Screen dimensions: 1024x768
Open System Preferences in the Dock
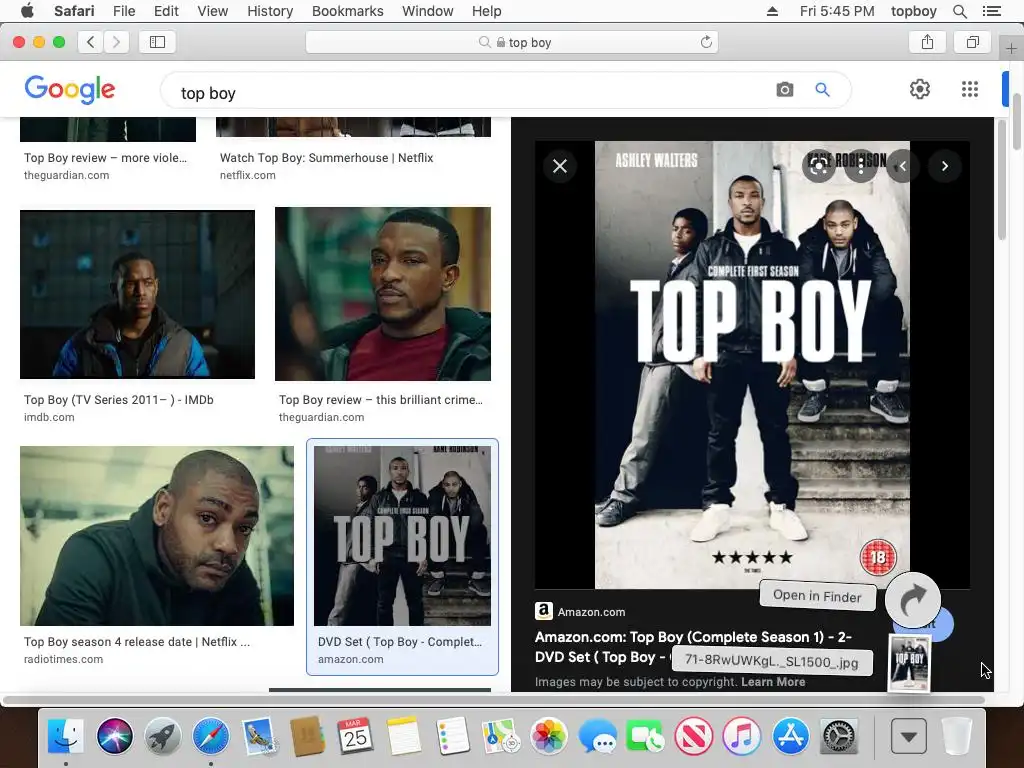tap(839, 736)
